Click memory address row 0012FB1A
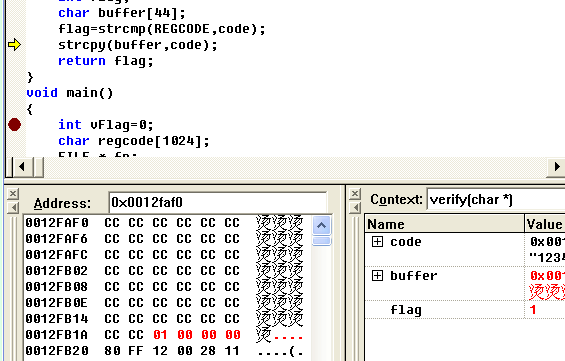Screen dimensions: 565x361 click(x=164, y=335)
